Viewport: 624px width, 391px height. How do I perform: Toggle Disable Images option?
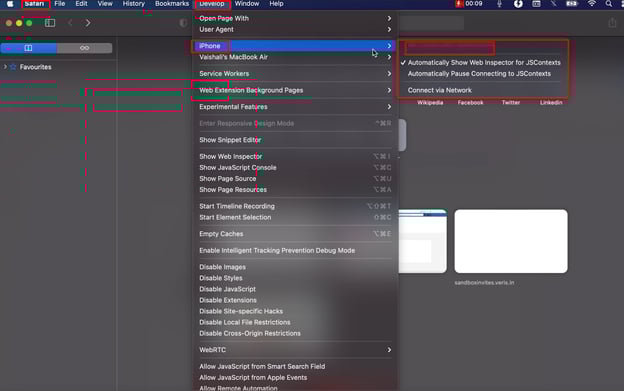click(295, 267)
